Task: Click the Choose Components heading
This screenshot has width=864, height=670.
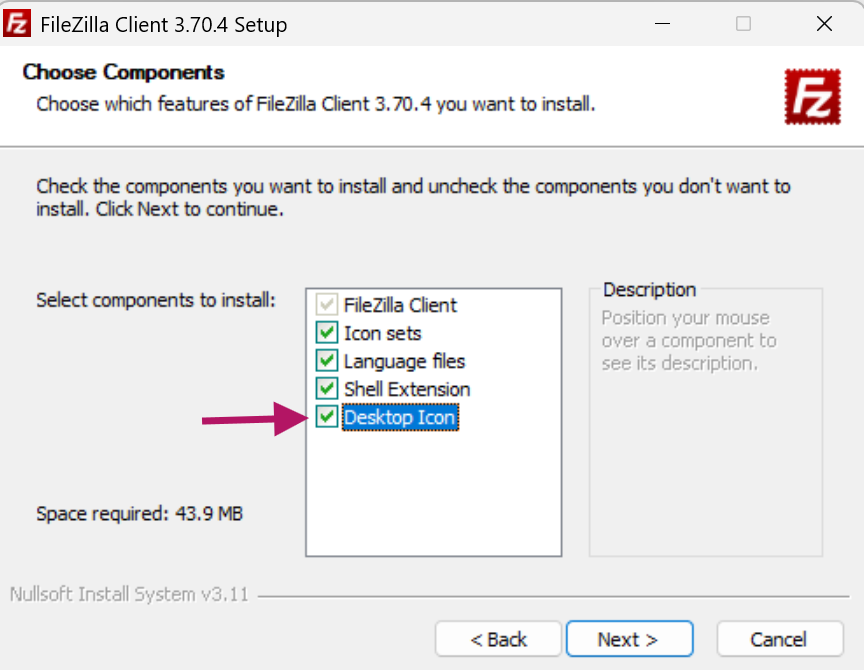Action: [x=123, y=72]
